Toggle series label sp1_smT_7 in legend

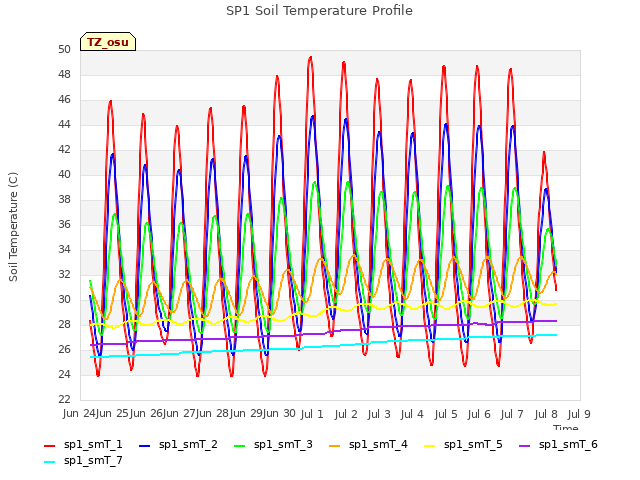click(93, 460)
